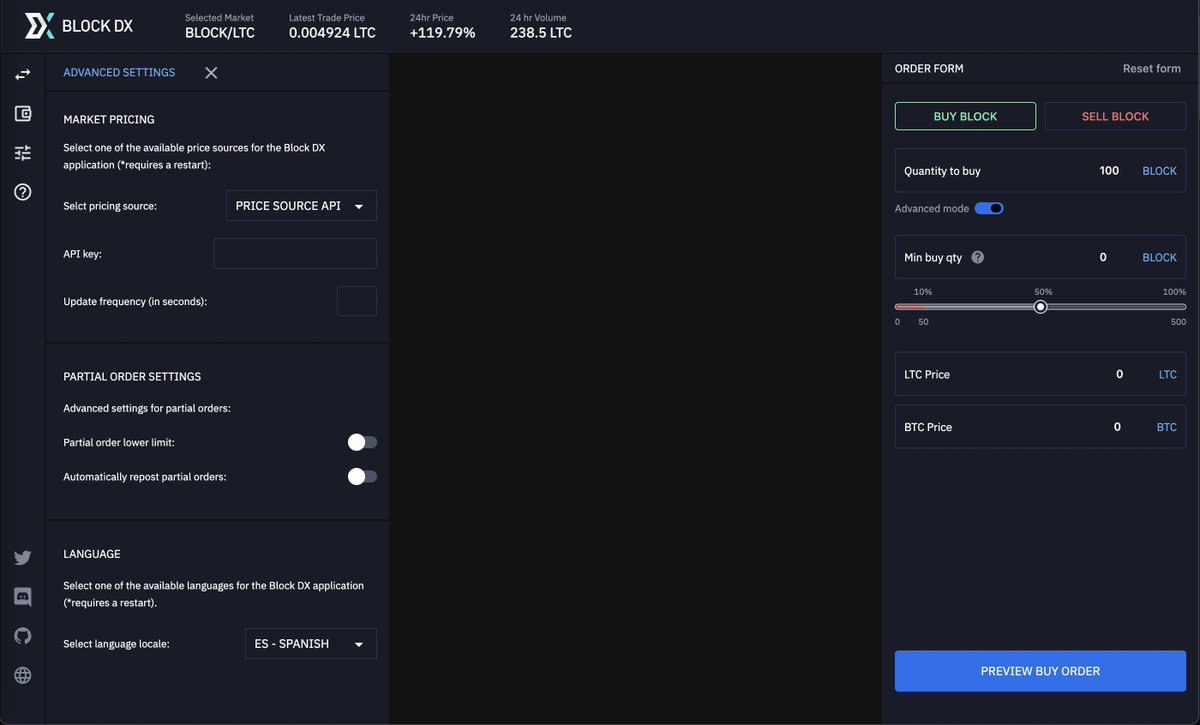Click the 100% mark on the slider
This screenshot has width=1200, height=725.
[1174, 292]
